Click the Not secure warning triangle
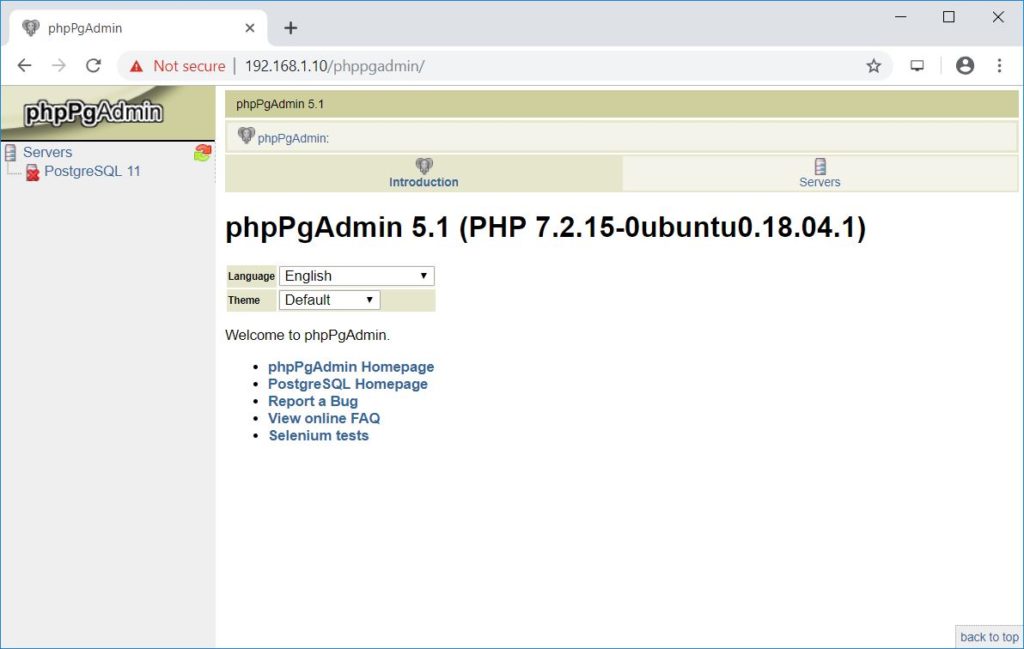Screen dimensions: 1024x649 point(136,66)
